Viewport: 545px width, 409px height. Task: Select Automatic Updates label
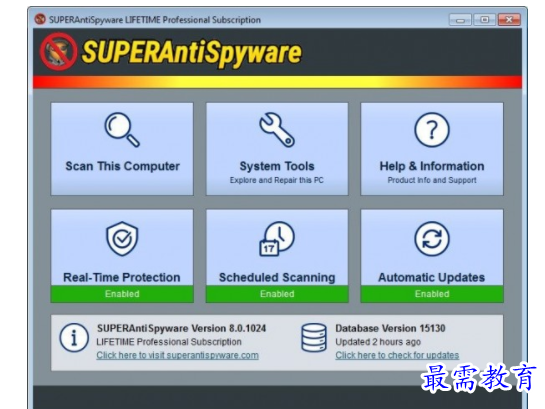(x=431, y=277)
